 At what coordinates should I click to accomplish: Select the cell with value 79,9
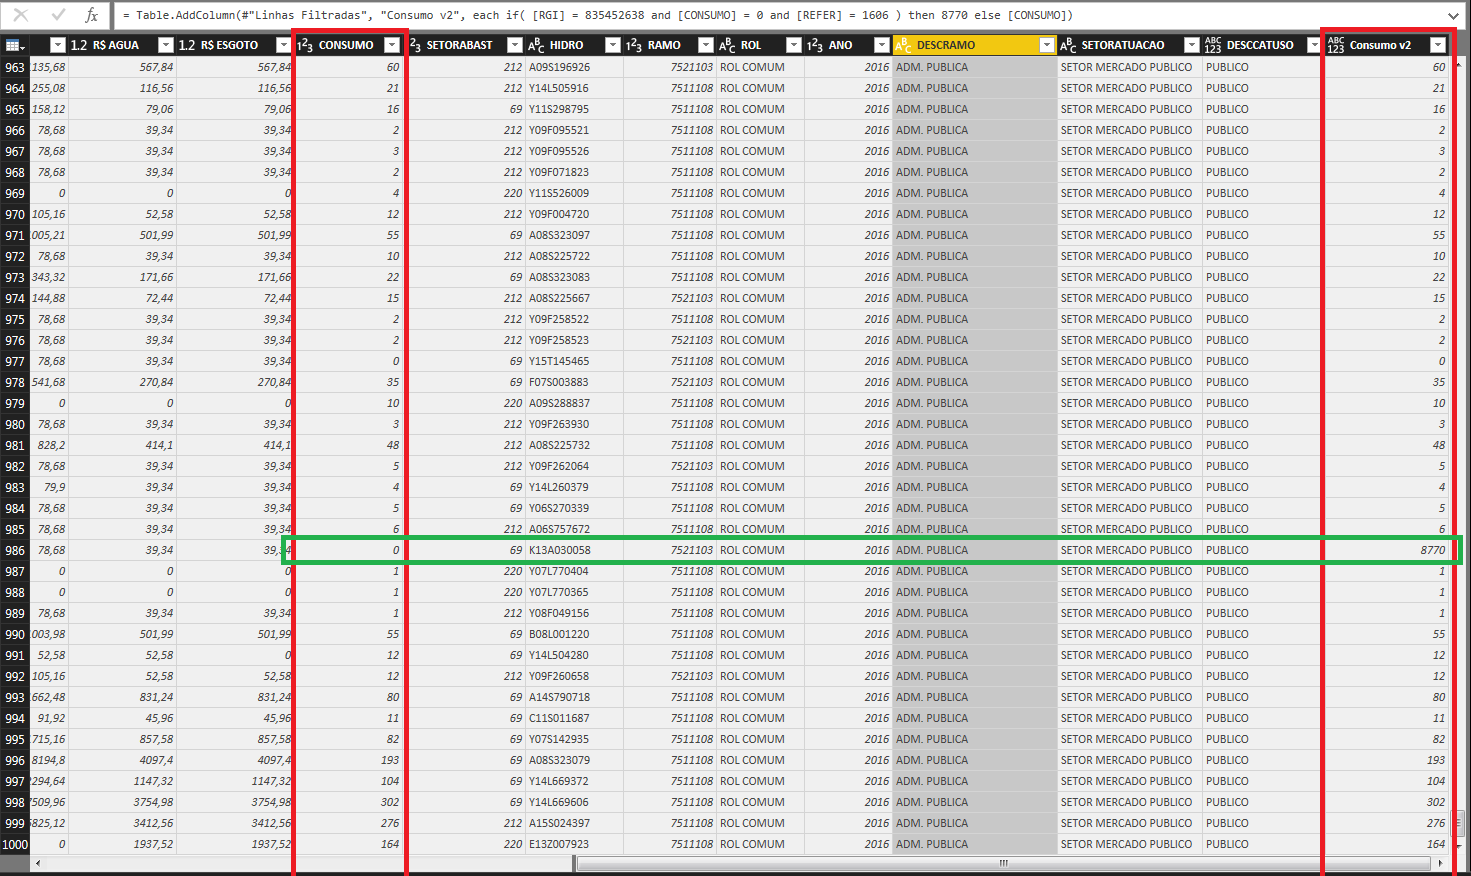click(49, 487)
